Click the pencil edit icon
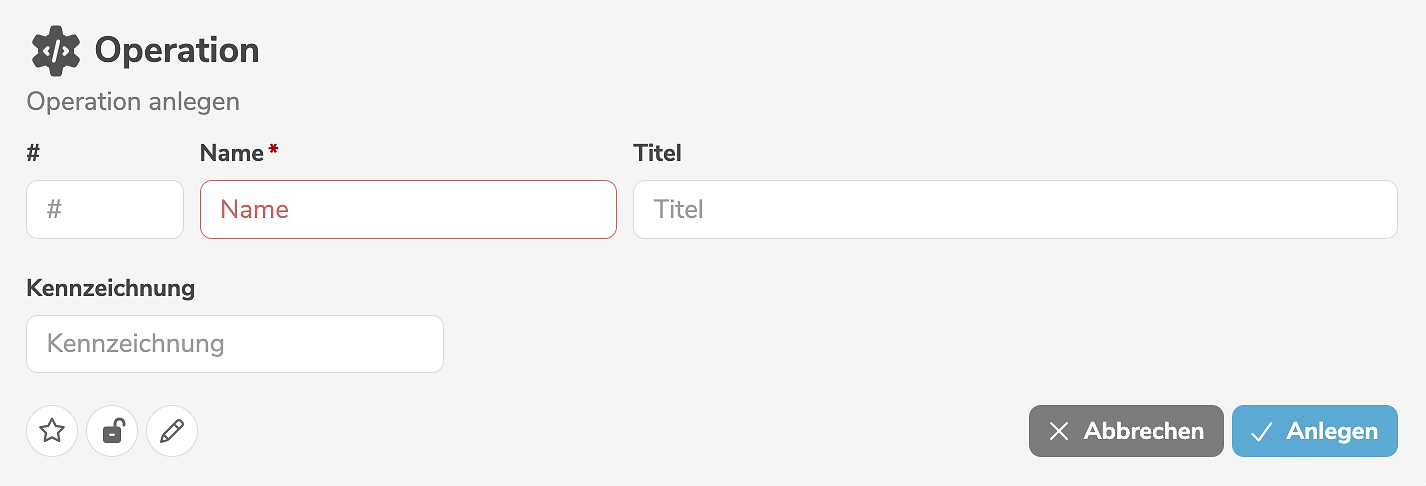The image size is (1426, 486). click(x=172, y=431)
